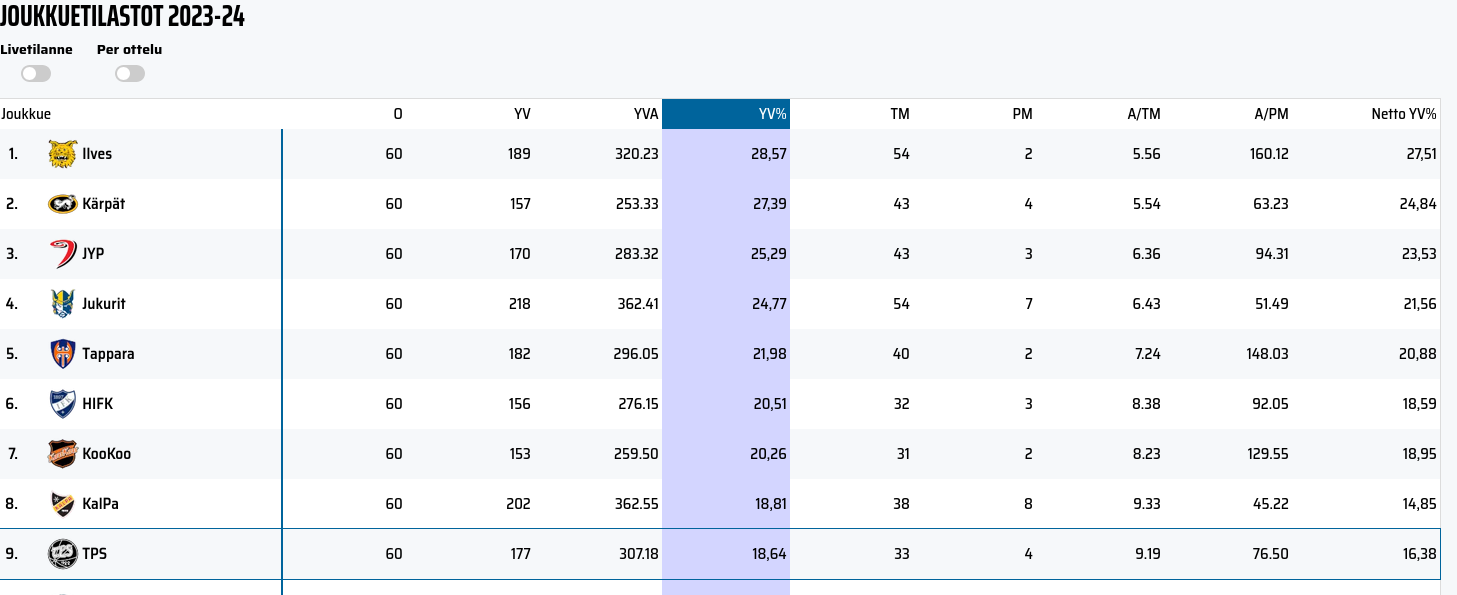Sort table by O column header

(398, 114)
